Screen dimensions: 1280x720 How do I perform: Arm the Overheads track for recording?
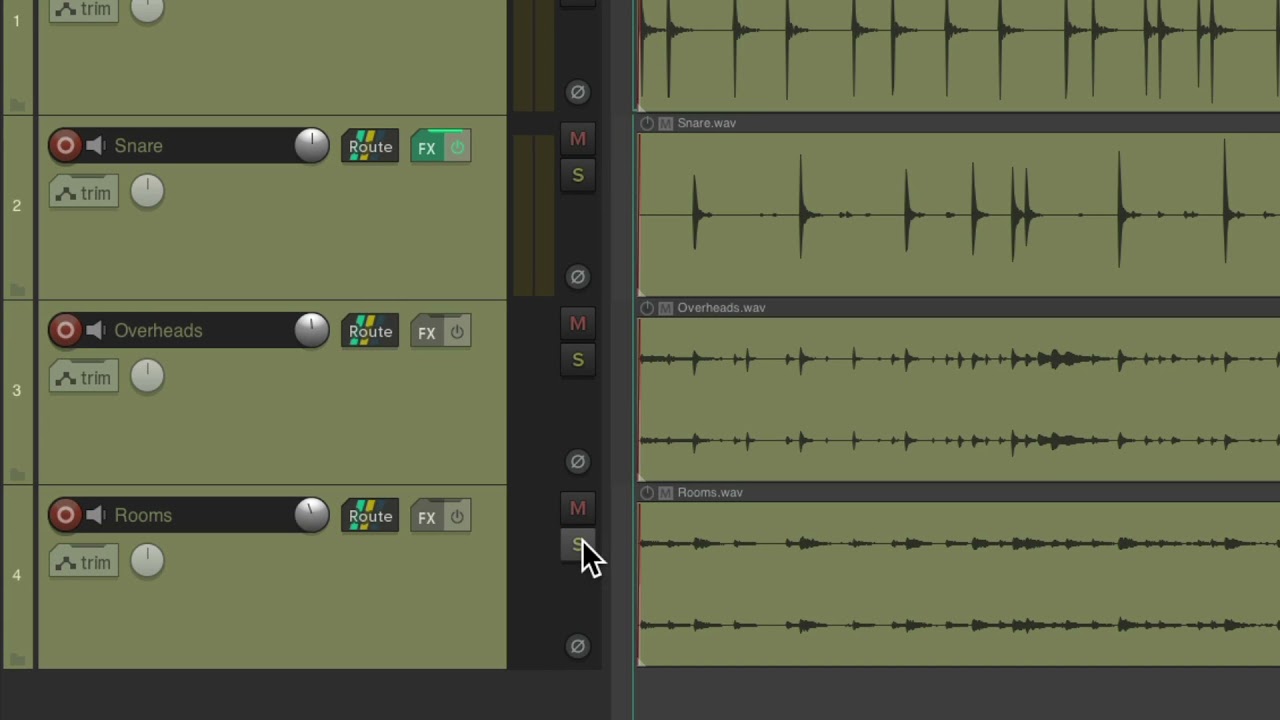pos(65,331)
